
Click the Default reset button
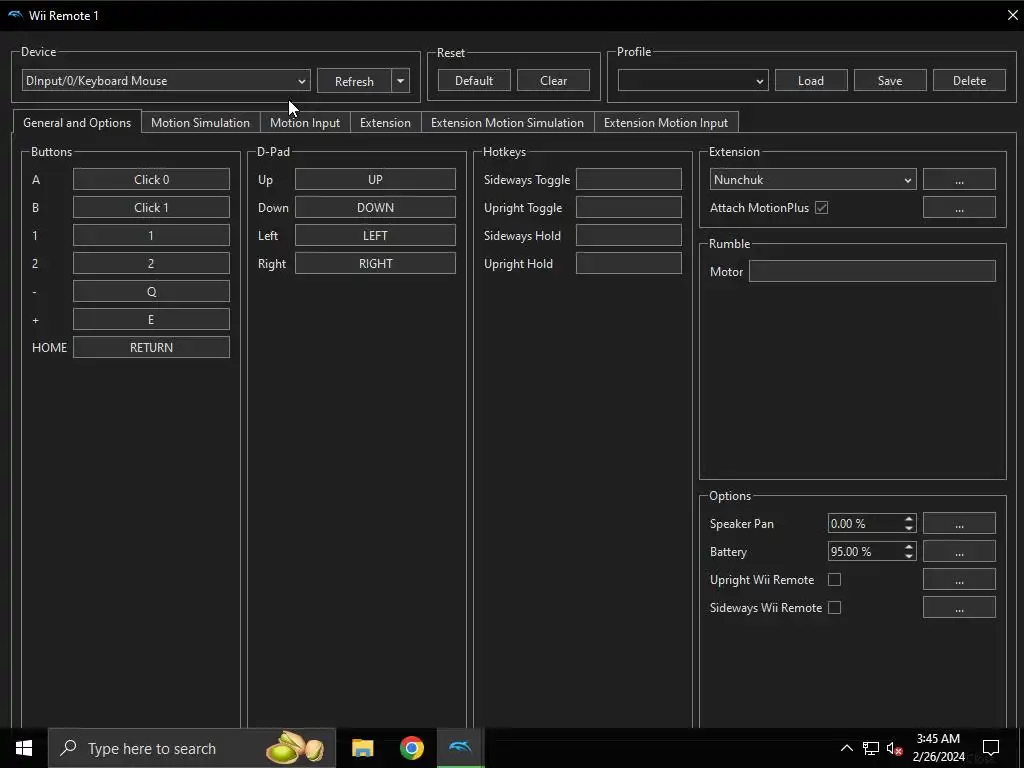pos(474,80)
